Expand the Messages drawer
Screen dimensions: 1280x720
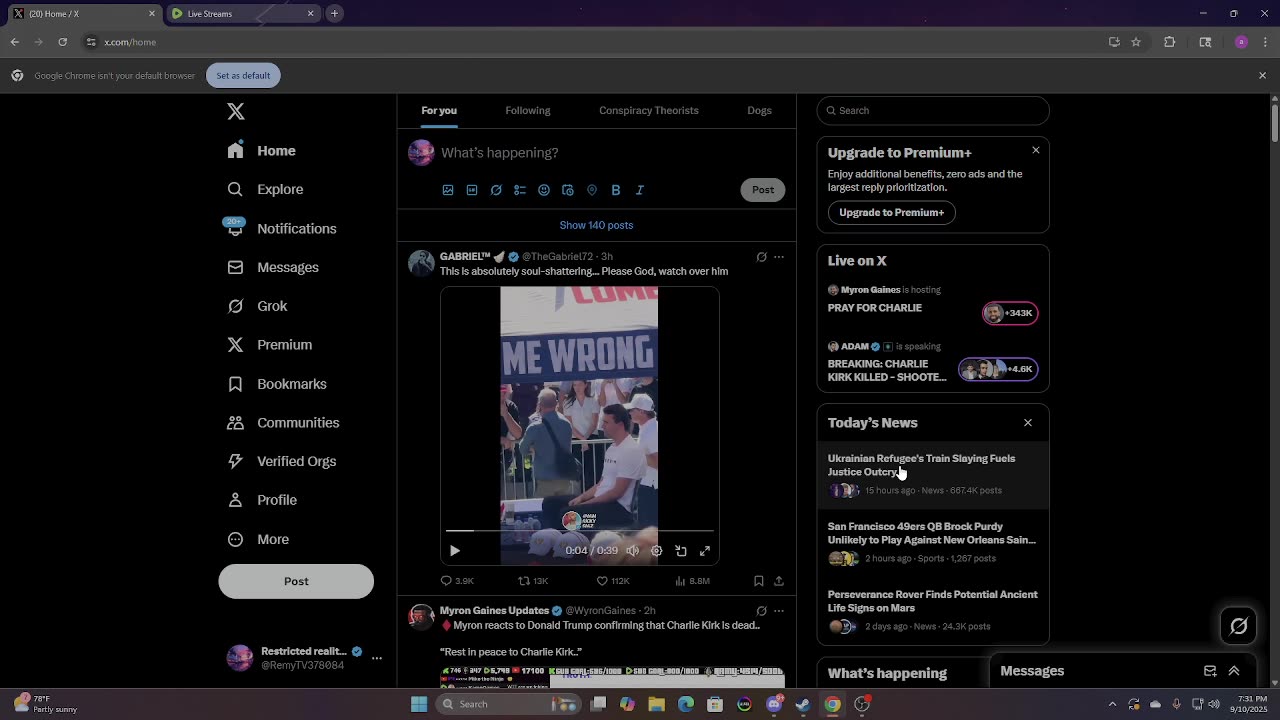tap(1234, 671)
